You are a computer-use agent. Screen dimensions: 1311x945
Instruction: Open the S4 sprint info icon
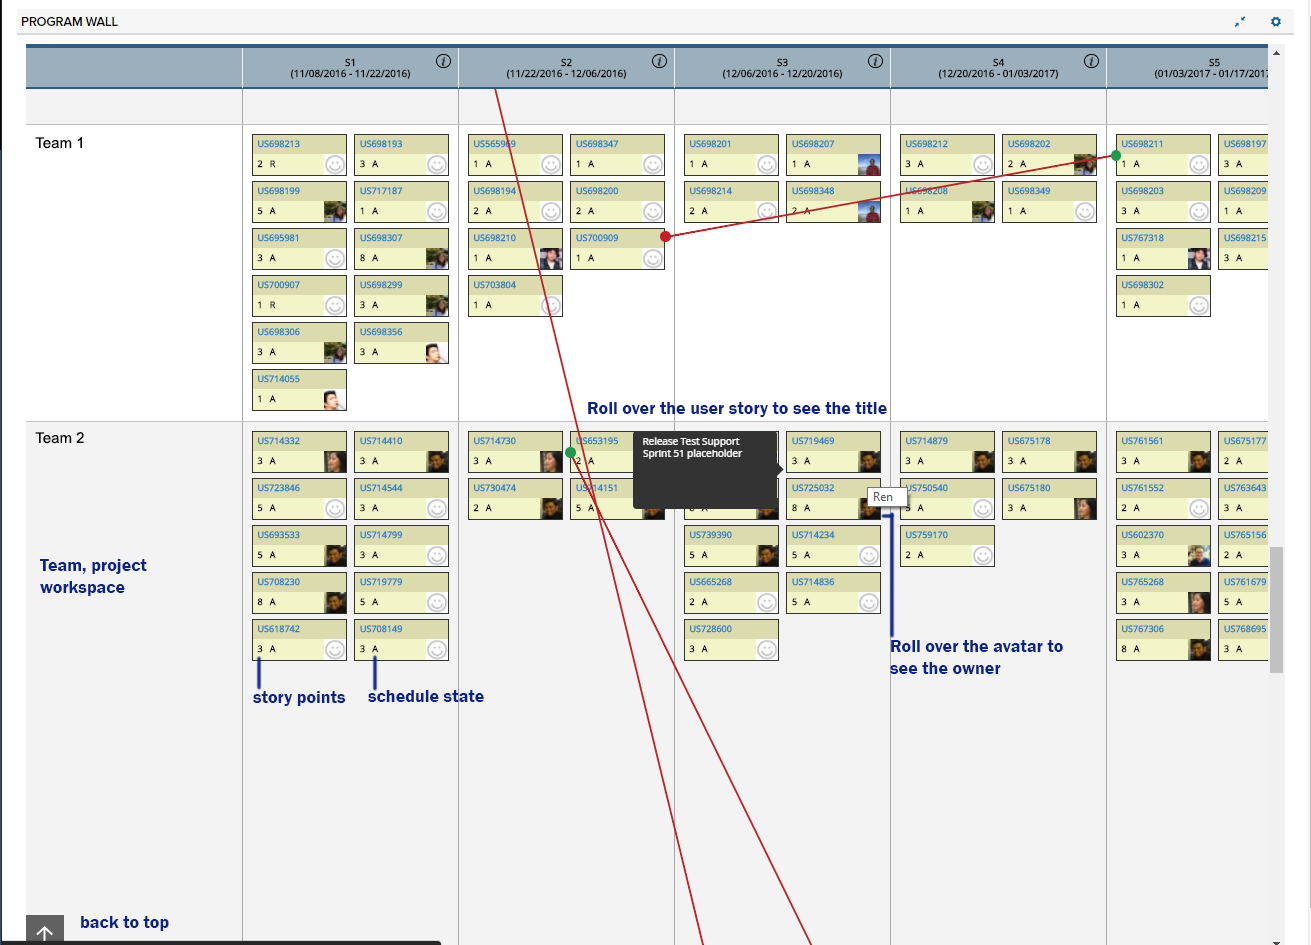click(x=1091, y=61)
